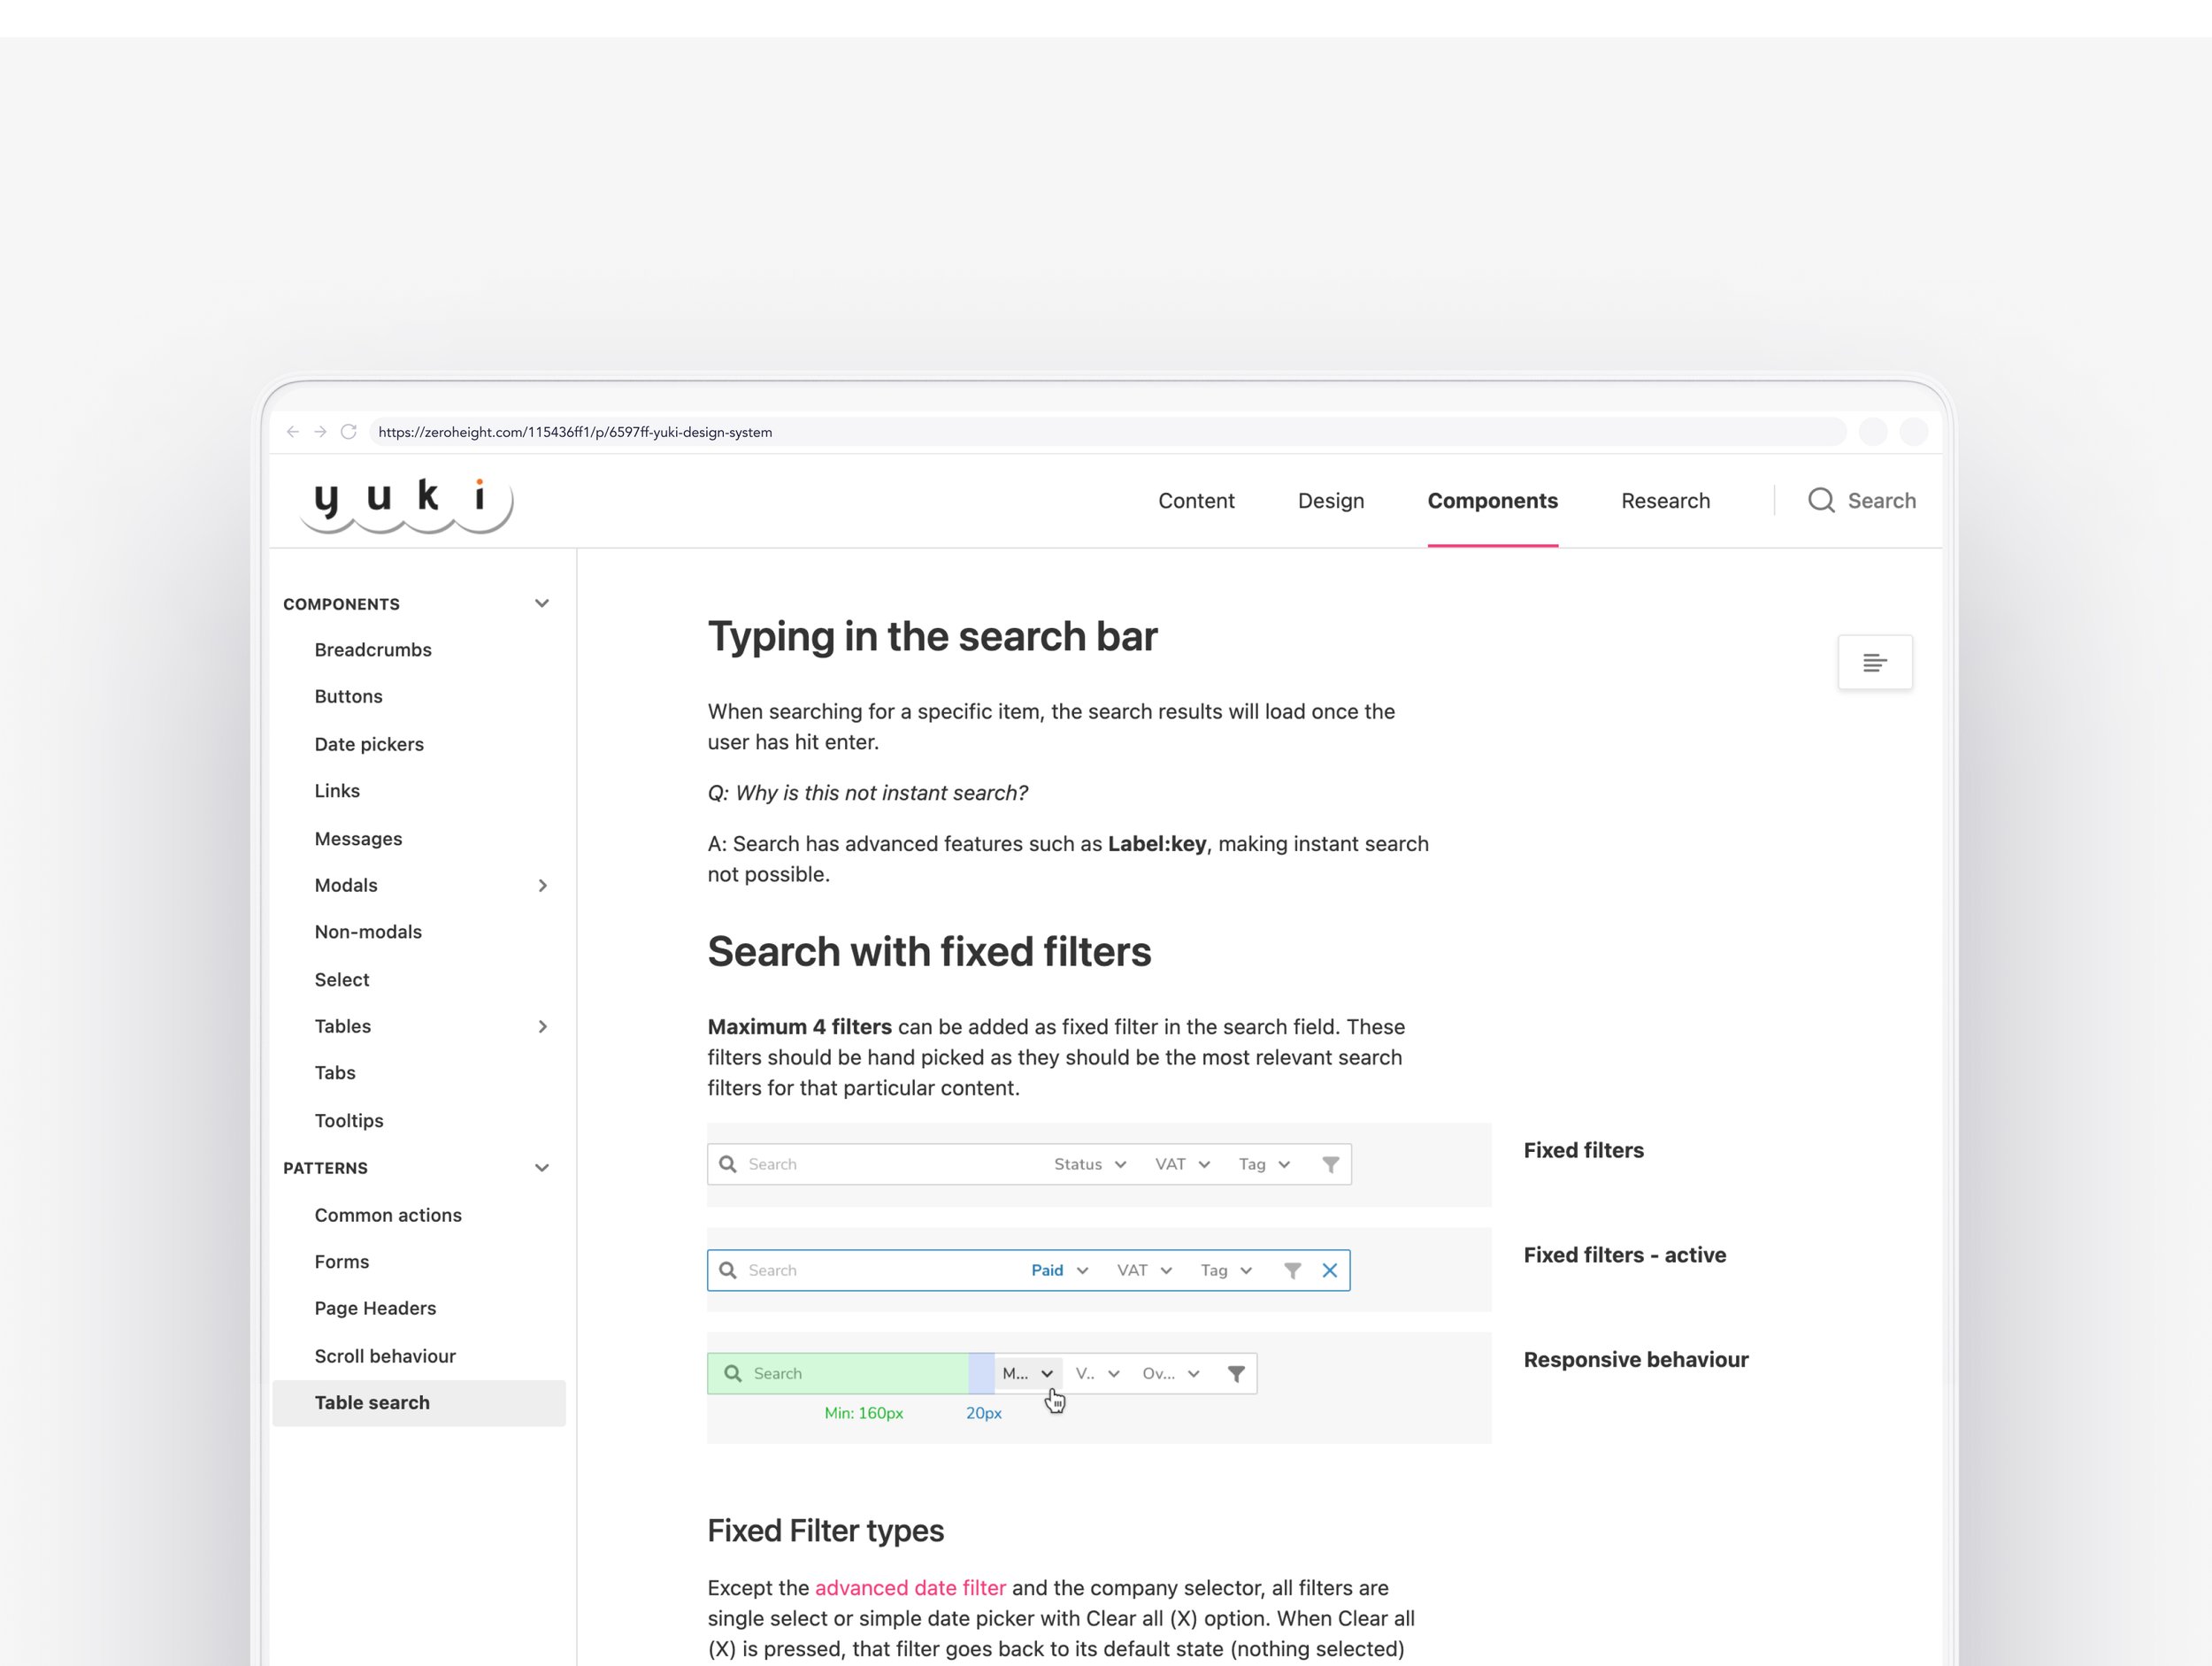Collapse the COMPONENTS section chevron

tap(542, 603)
